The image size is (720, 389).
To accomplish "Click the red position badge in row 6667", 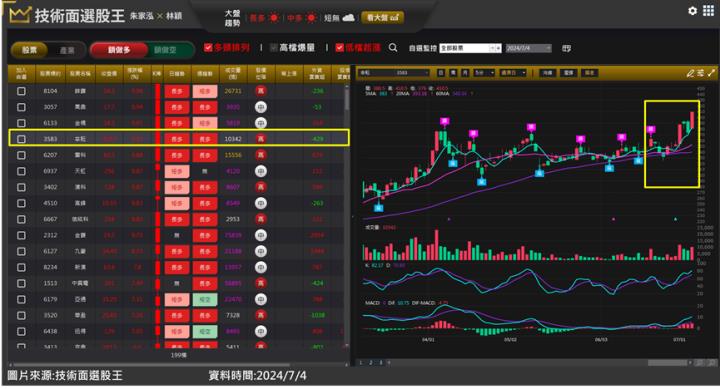I will point(260,219).
